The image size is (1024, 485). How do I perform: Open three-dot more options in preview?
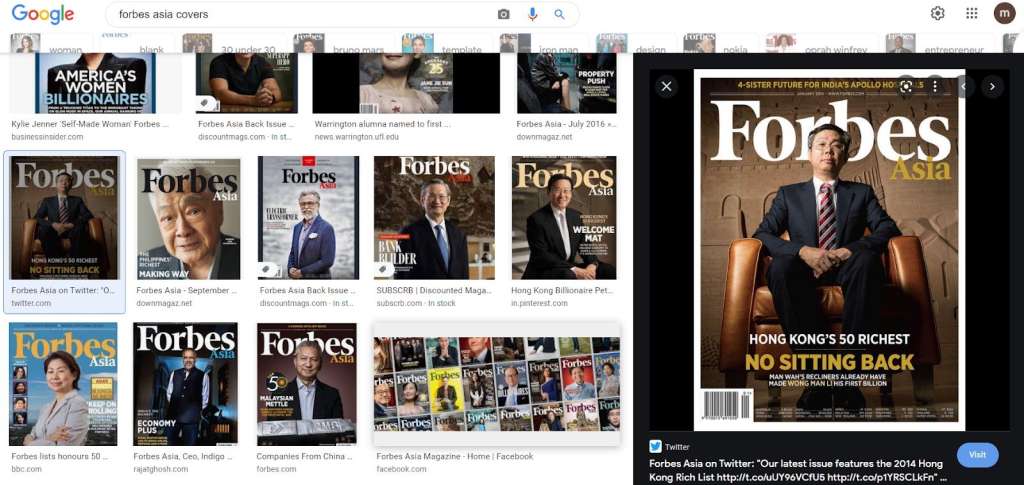click(x=934, y=87)
